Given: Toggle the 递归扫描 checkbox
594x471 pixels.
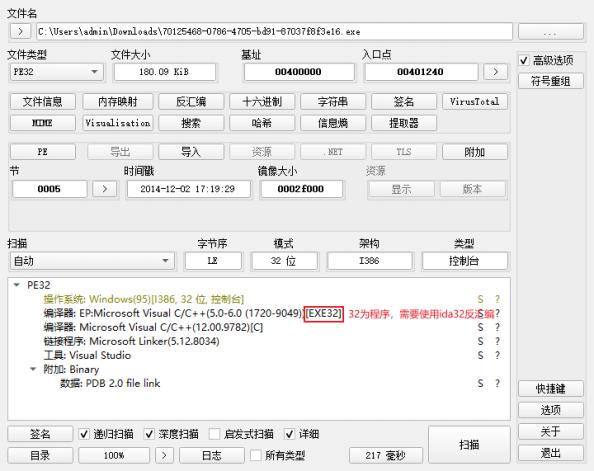Looking at the screenshot, I should (x=84, y=434).
